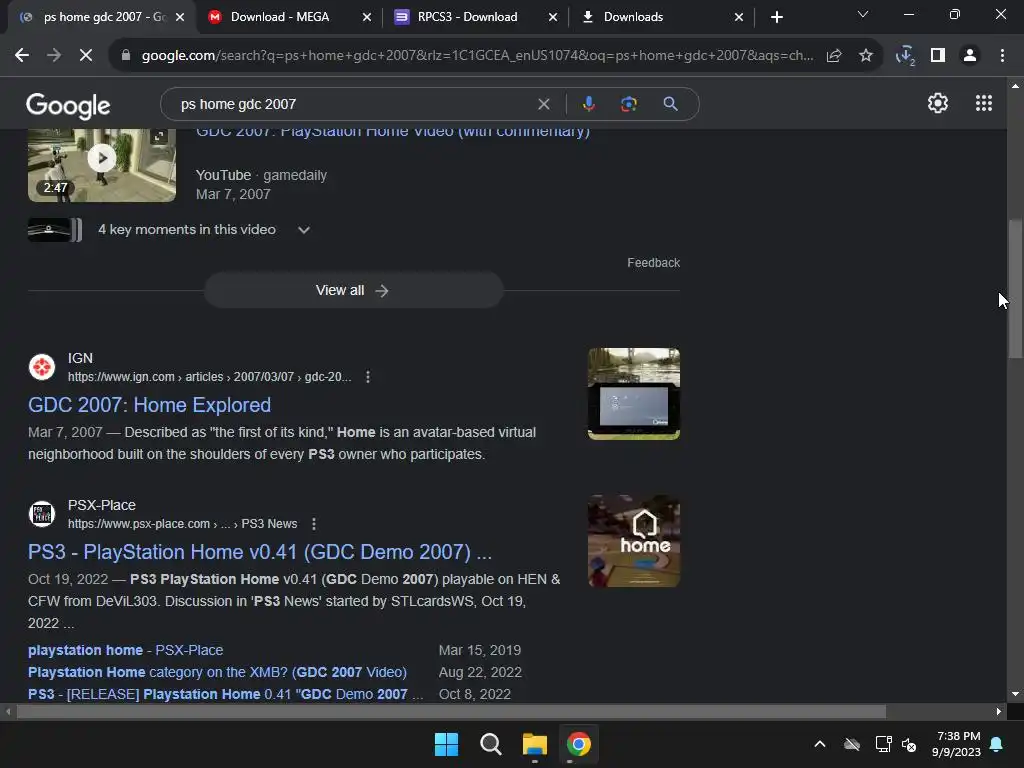Image resolution: width=1024 pixels, height=768 pixels.
Task: Search by image with Google Lens
Action: click(x=629, y=104)
